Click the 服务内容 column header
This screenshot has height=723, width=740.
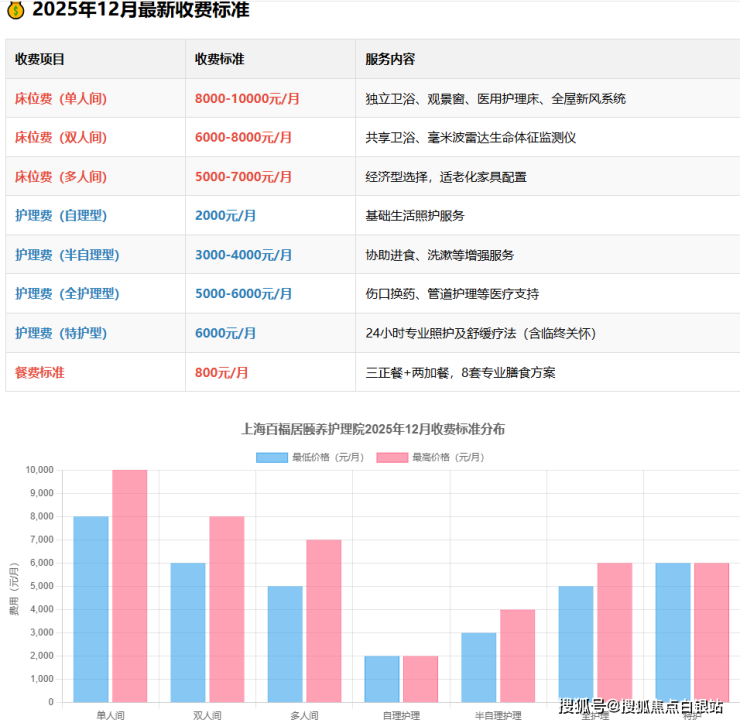(391, 60)
